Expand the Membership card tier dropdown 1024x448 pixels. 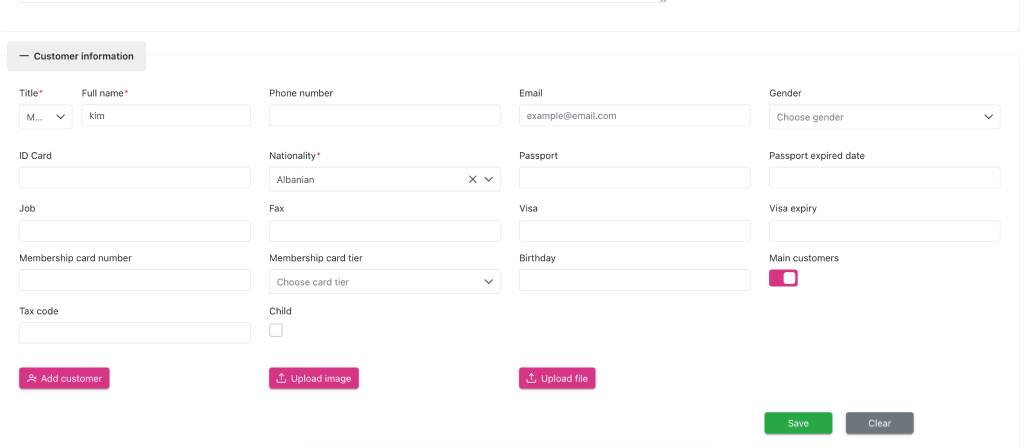(384, 282)
